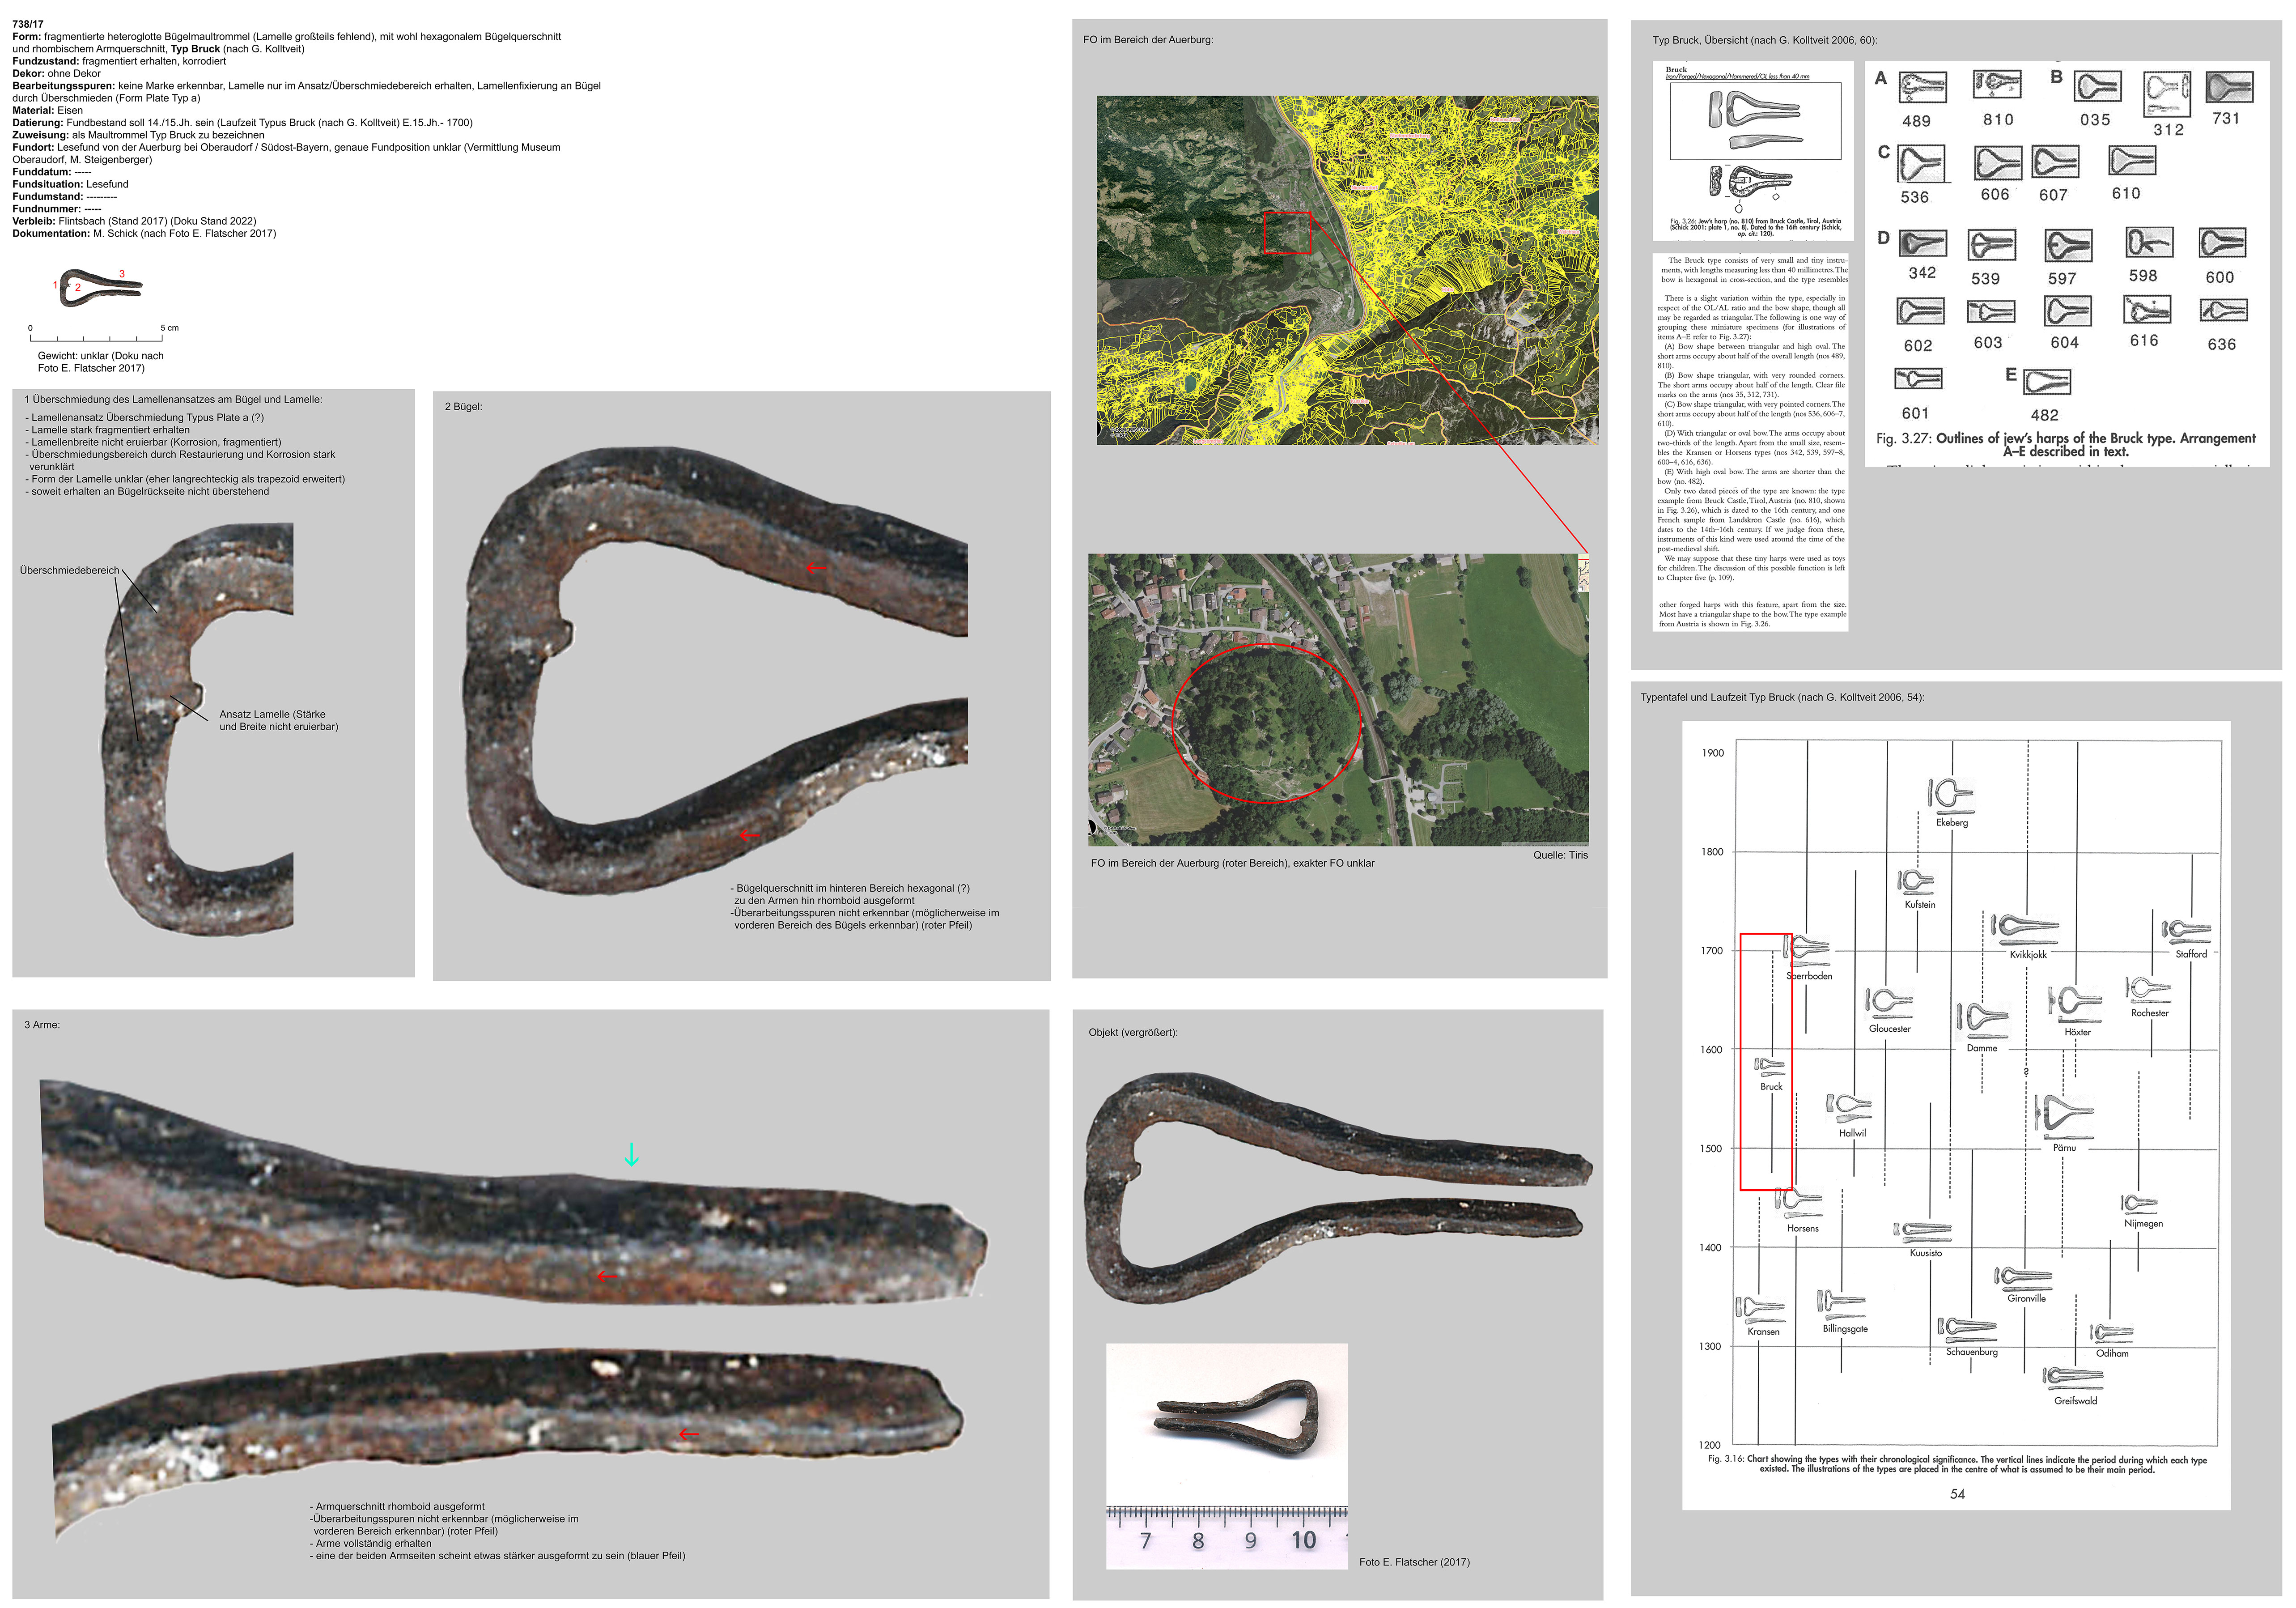
Task: Click the Ekeberg harp icon in chronology chart
Action: click(1950, 795)
